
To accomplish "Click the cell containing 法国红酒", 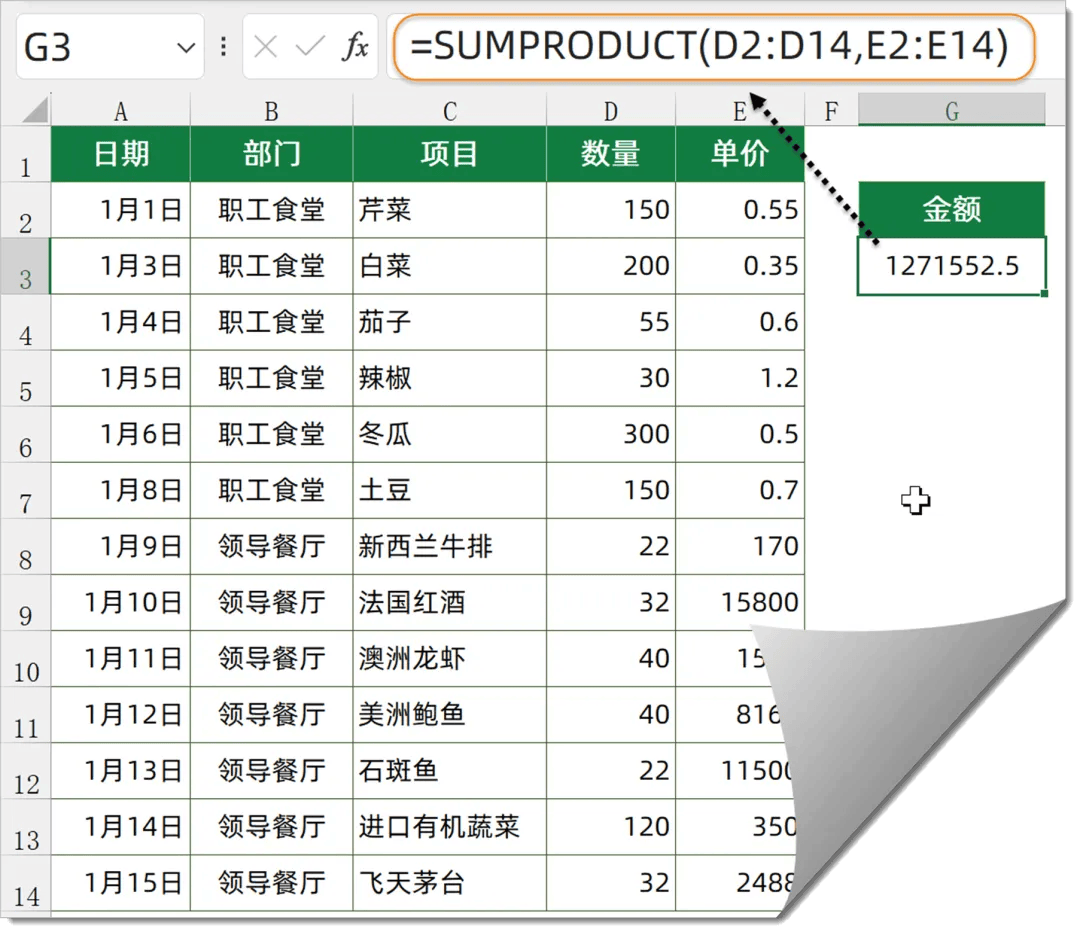I will (450, 603).
